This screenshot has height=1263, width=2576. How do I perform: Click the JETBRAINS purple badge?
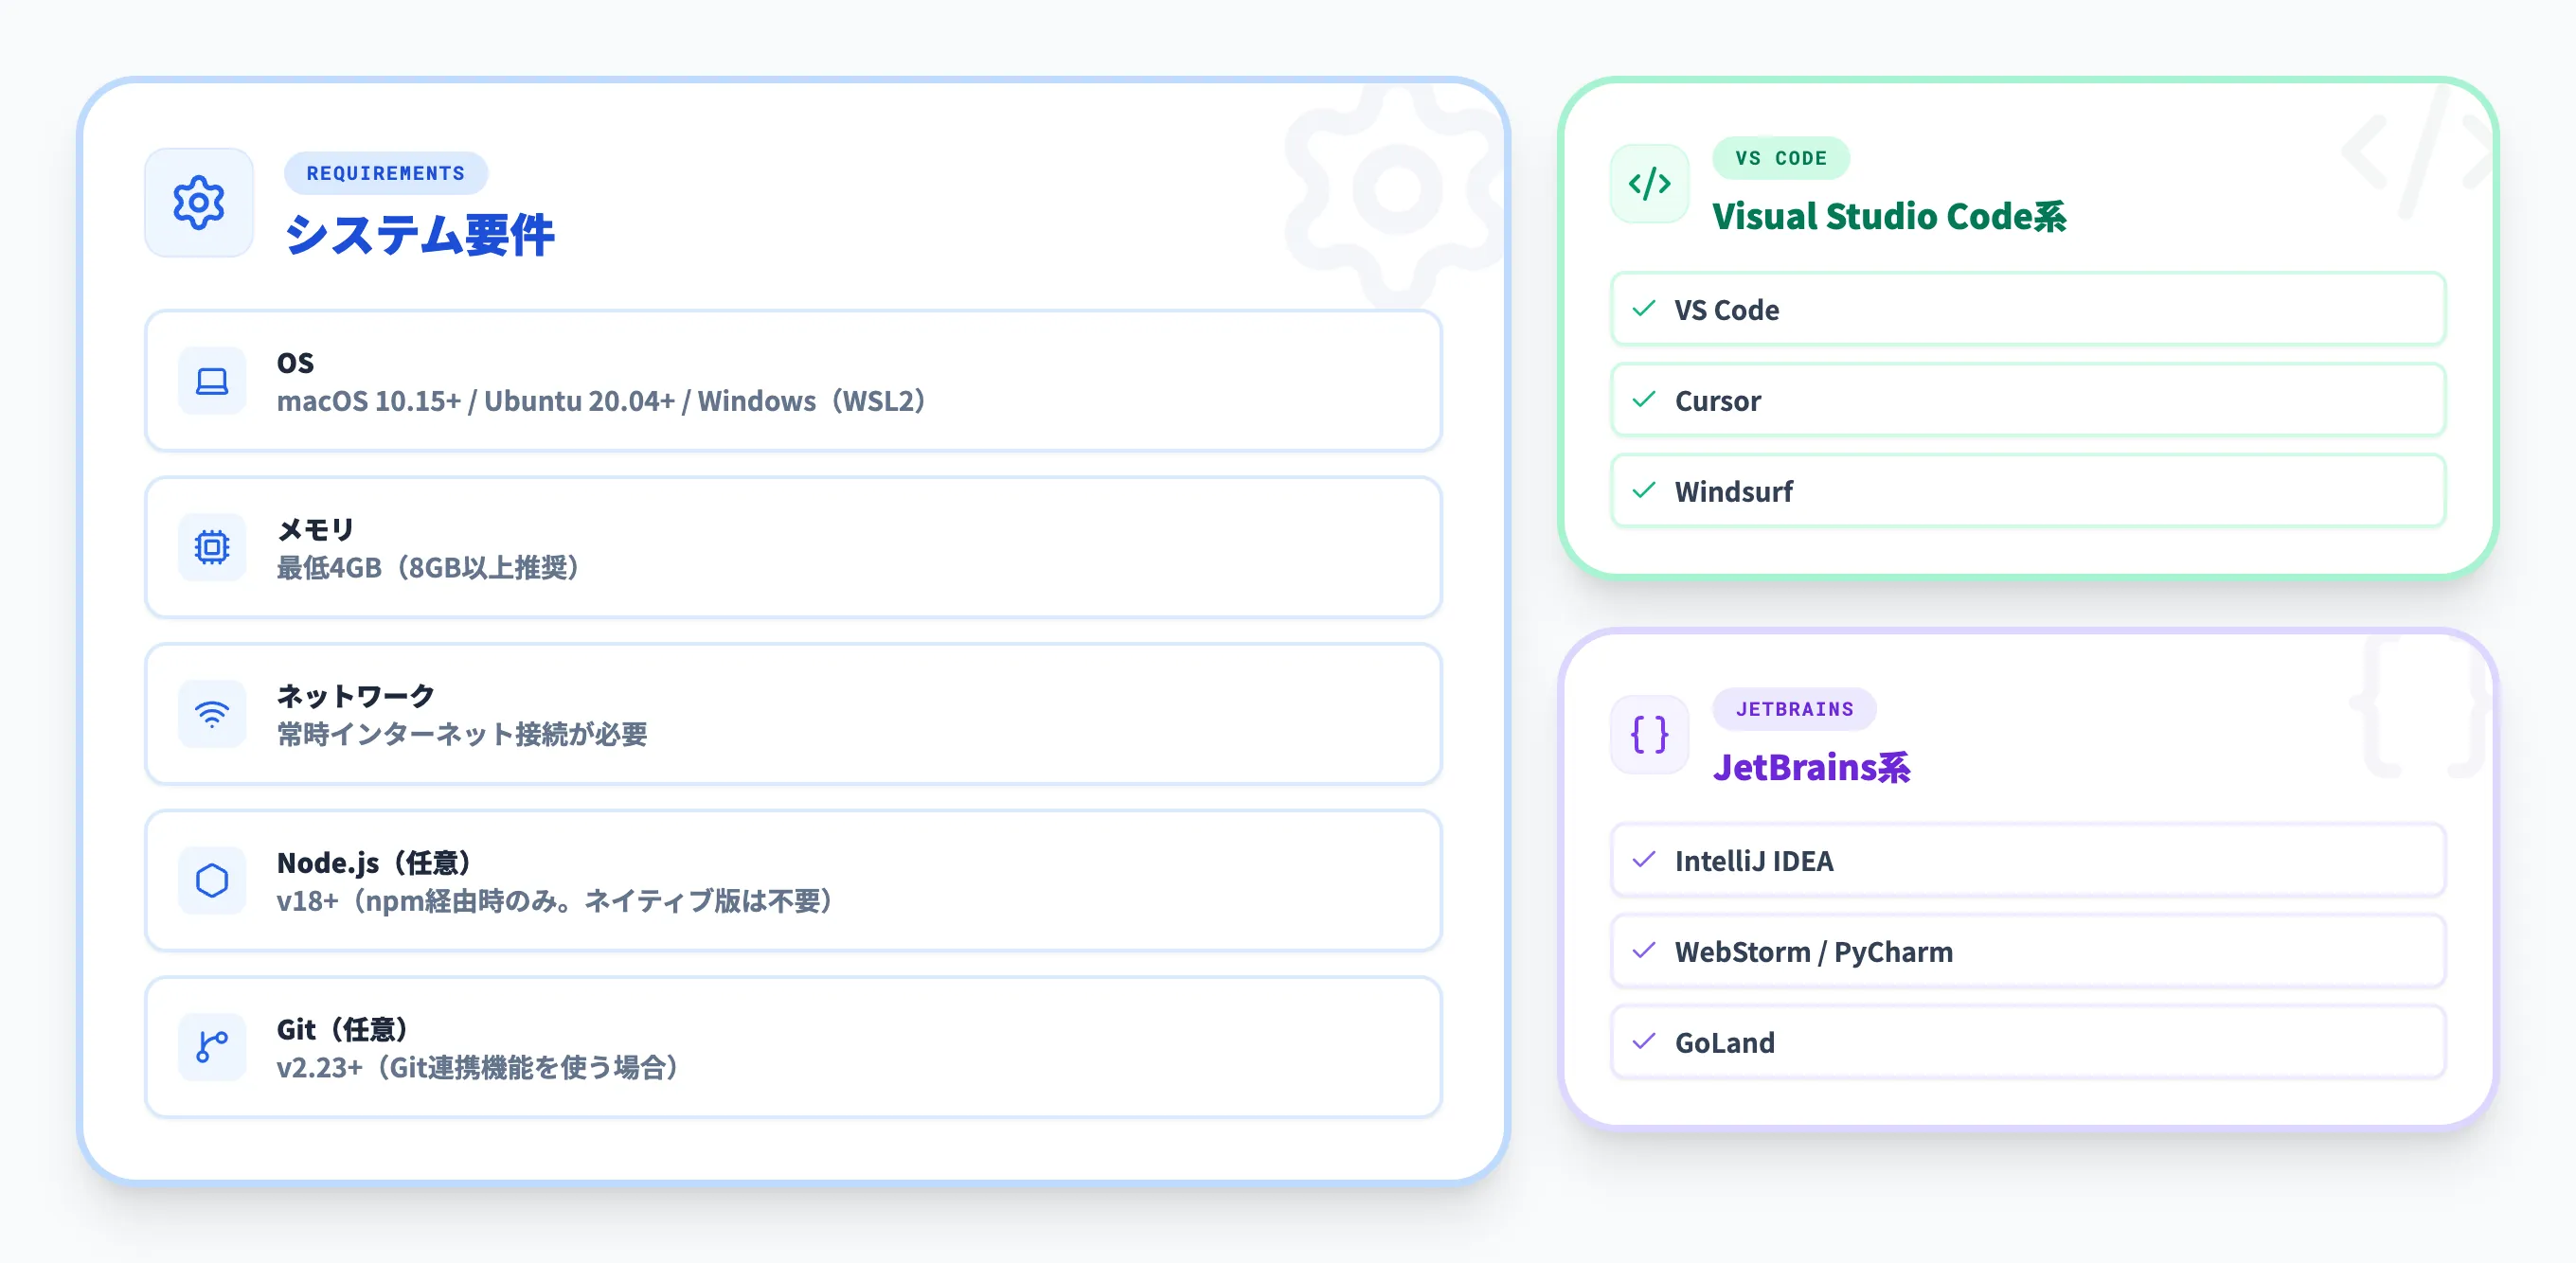(1794, 709)
